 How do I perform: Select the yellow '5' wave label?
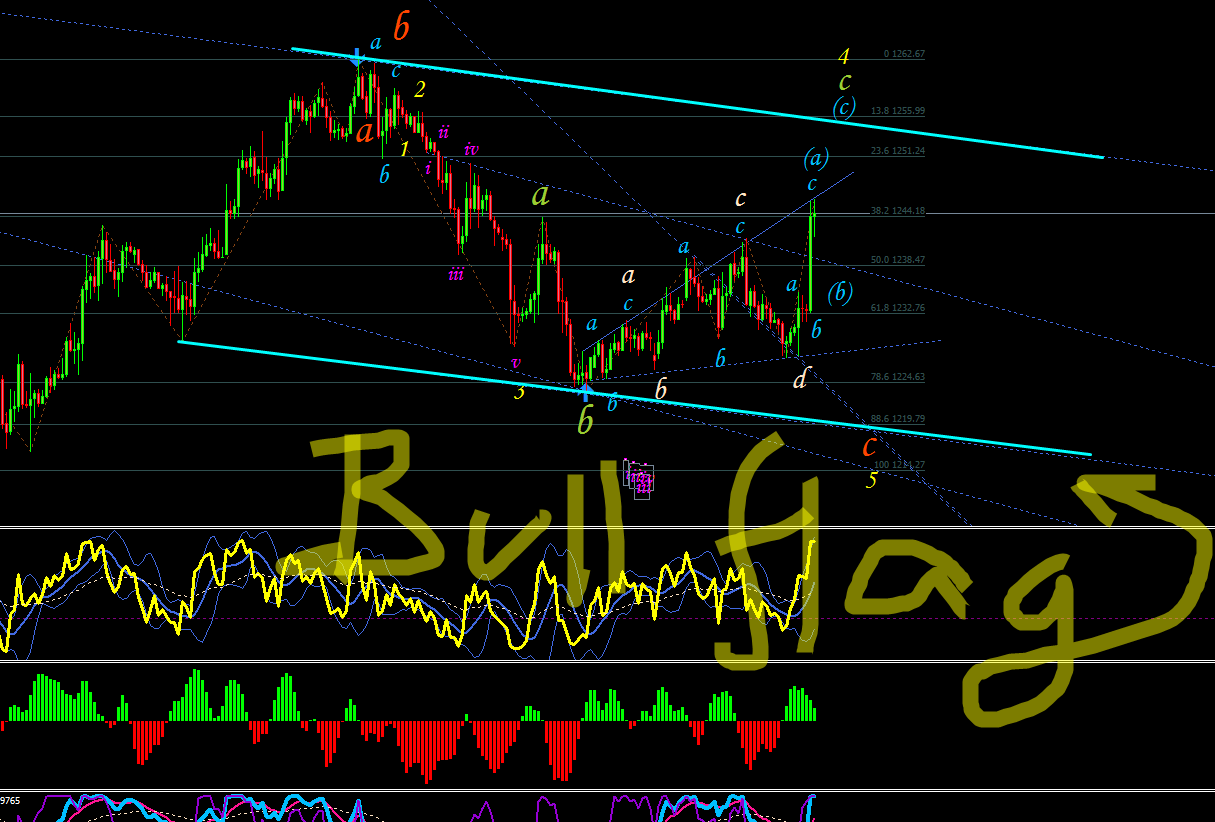tap(872, 480)
